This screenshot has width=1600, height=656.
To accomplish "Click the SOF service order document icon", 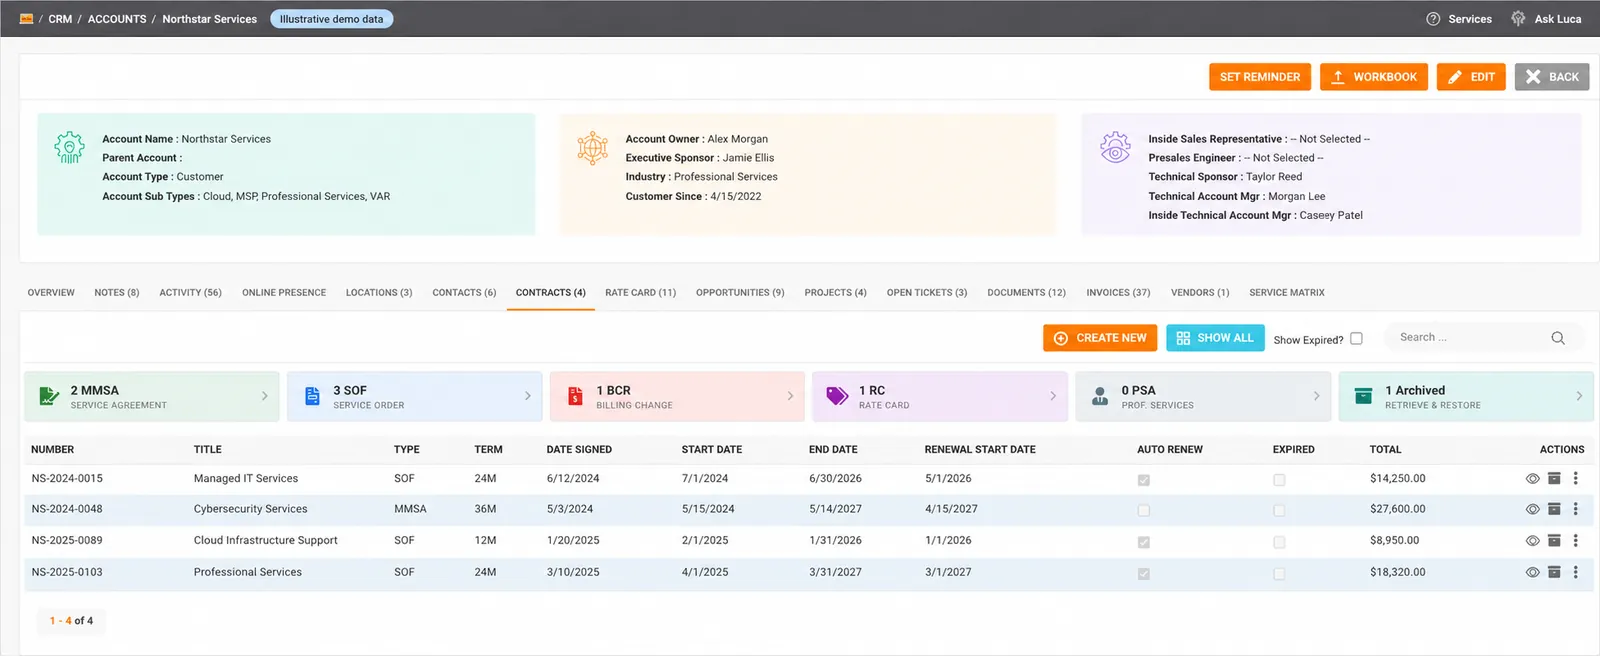I will tap(312, 396).
